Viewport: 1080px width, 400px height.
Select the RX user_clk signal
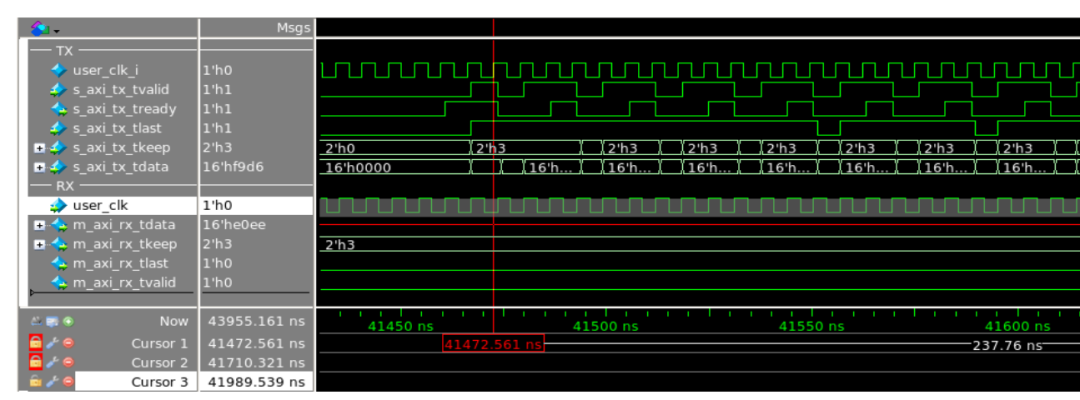(x=100, y=205)
